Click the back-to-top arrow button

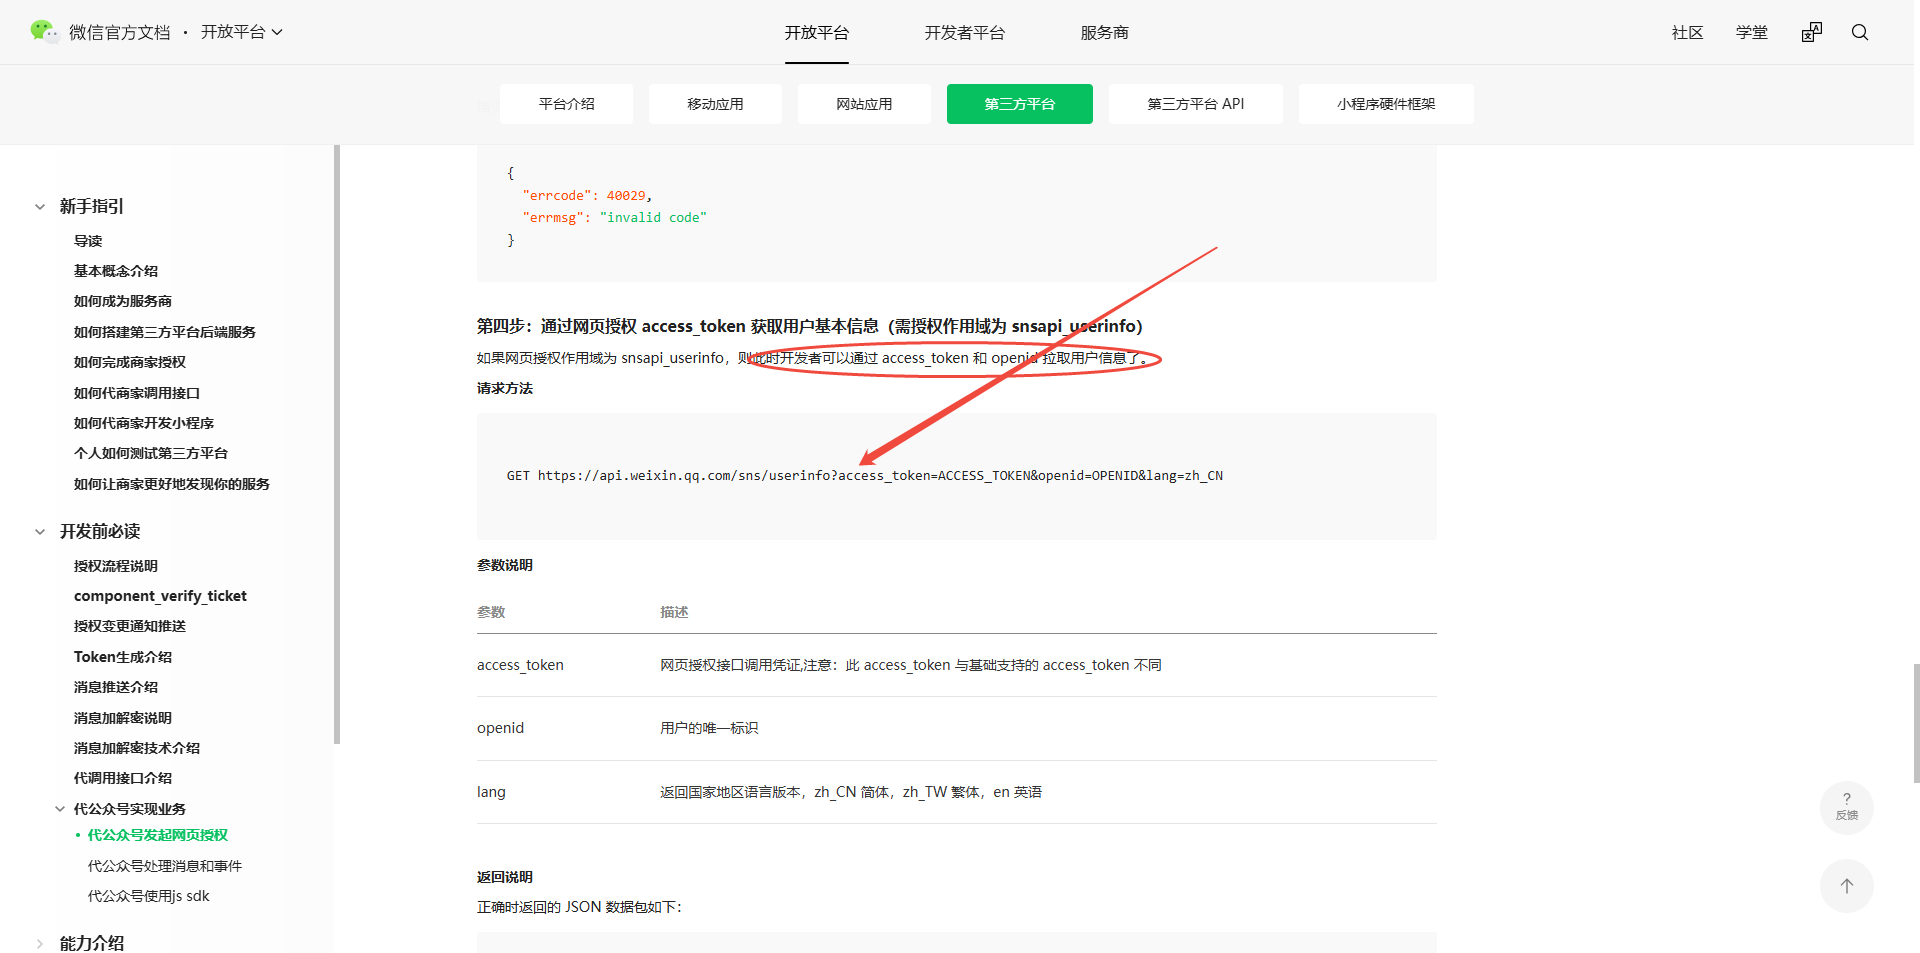coord(1847,886)
